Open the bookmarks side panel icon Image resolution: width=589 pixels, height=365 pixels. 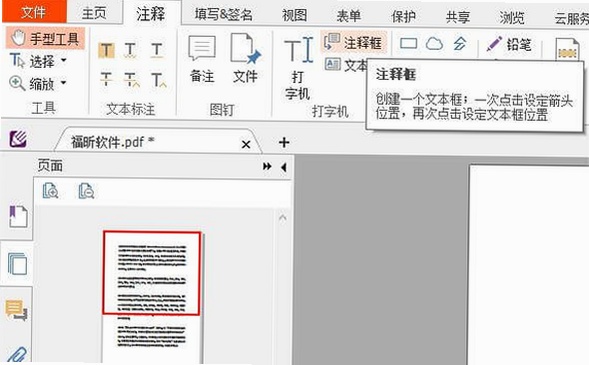[18, 216]
